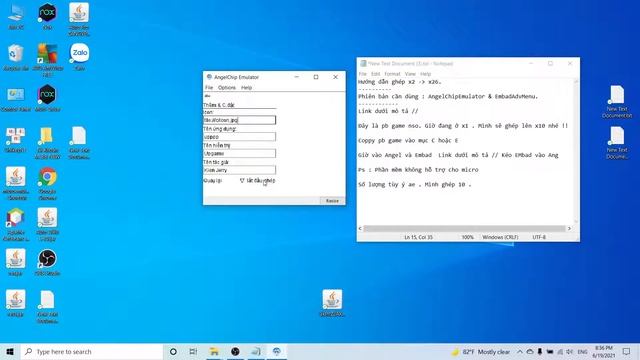The height and width of the screenshot is (360, 640).
Task: Open the Recycle Bin desktop icon
Action: [x=16, y=58]
